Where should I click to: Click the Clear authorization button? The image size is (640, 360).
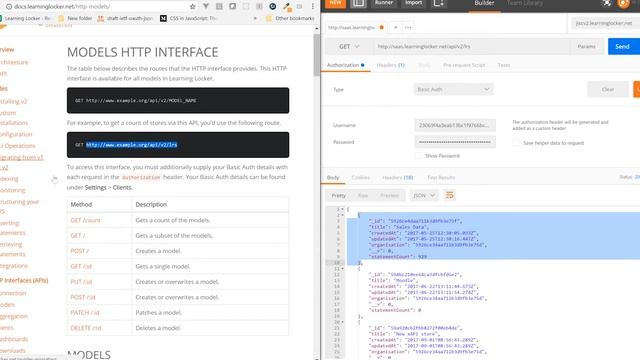(x=608, y=89)
